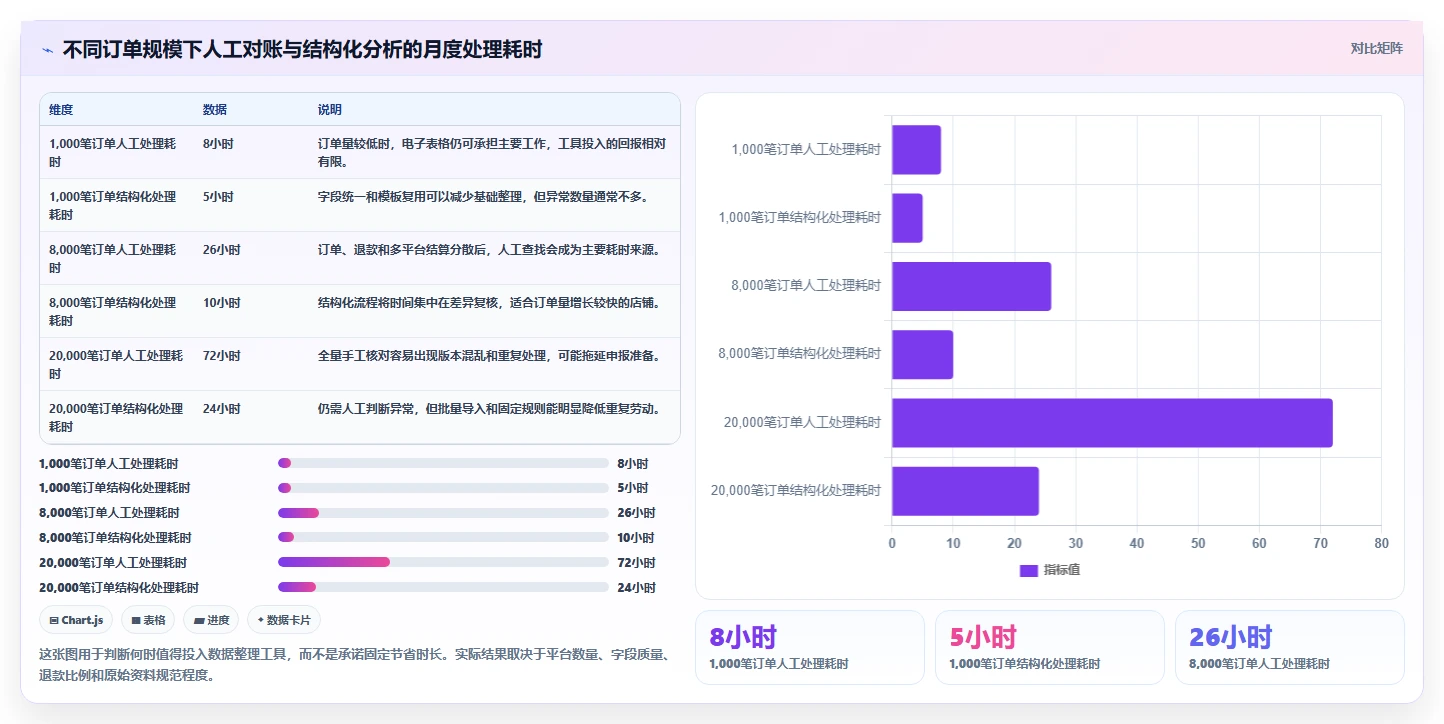Click table cell 72小时
Image resolution: width=1444 pixels, height=724 pixels.
click(x=222, y=356)
